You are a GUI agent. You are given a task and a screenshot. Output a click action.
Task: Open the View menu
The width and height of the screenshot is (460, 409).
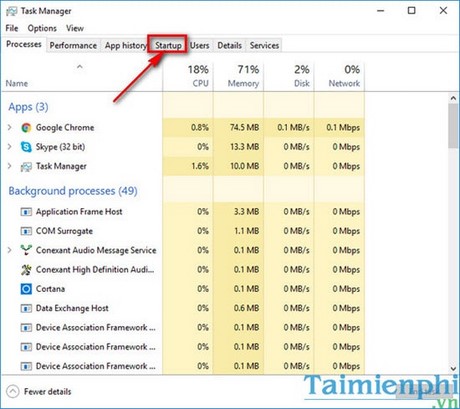pyautogui.click(x=75, y=28)
